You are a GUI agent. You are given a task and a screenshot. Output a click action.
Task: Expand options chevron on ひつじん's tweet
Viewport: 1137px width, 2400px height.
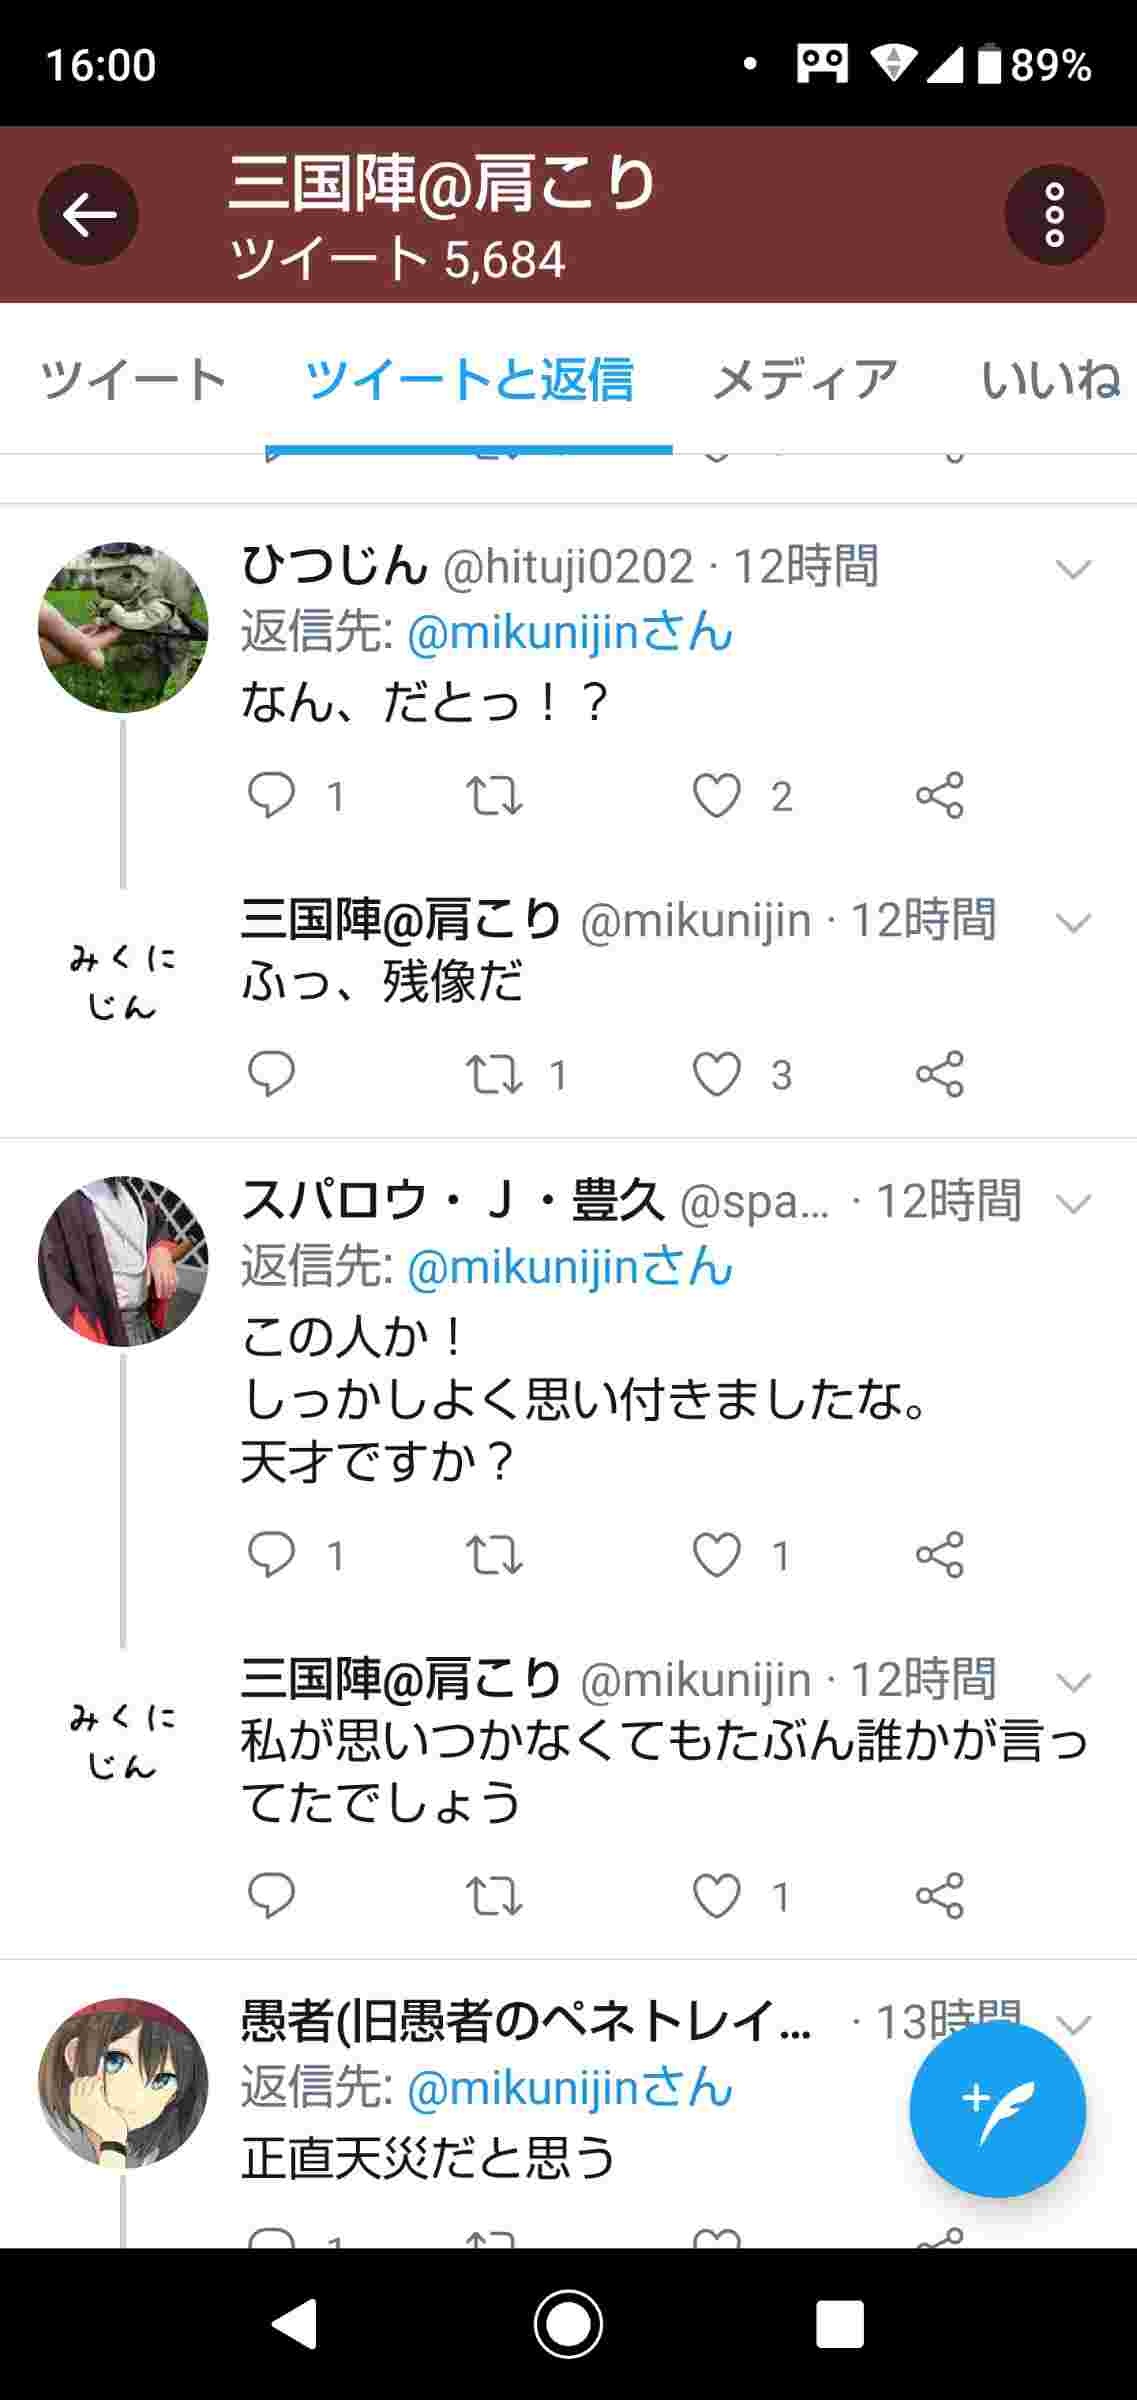click(1073, 569)
